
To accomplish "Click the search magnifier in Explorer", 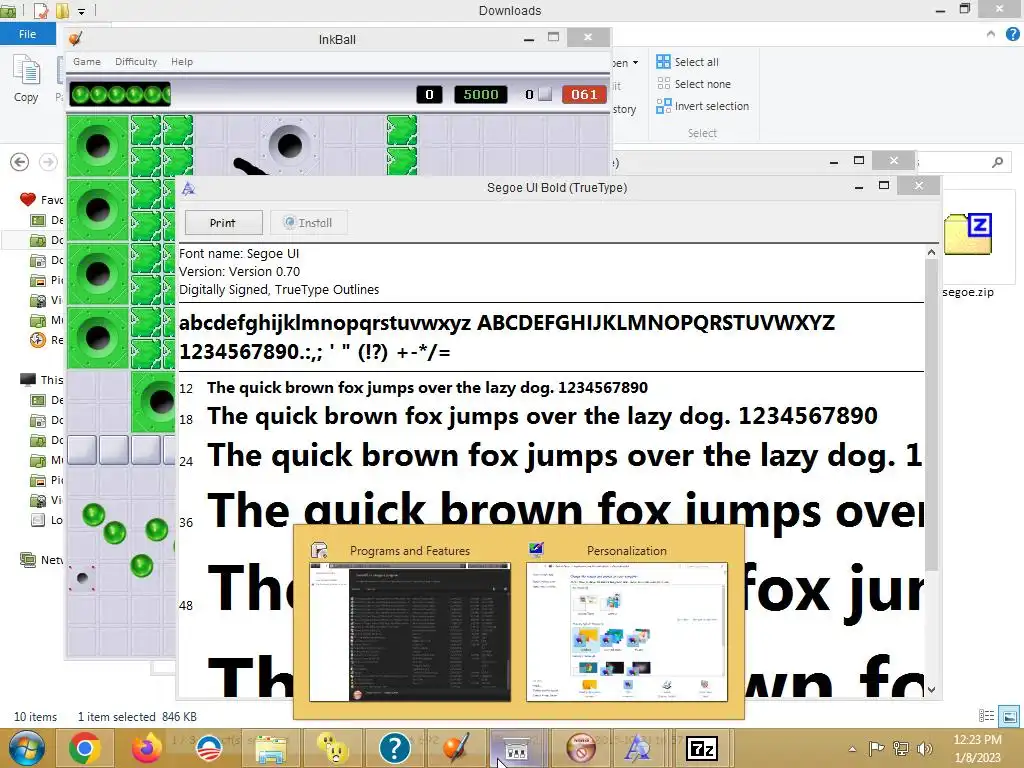I will click(997, 162).
